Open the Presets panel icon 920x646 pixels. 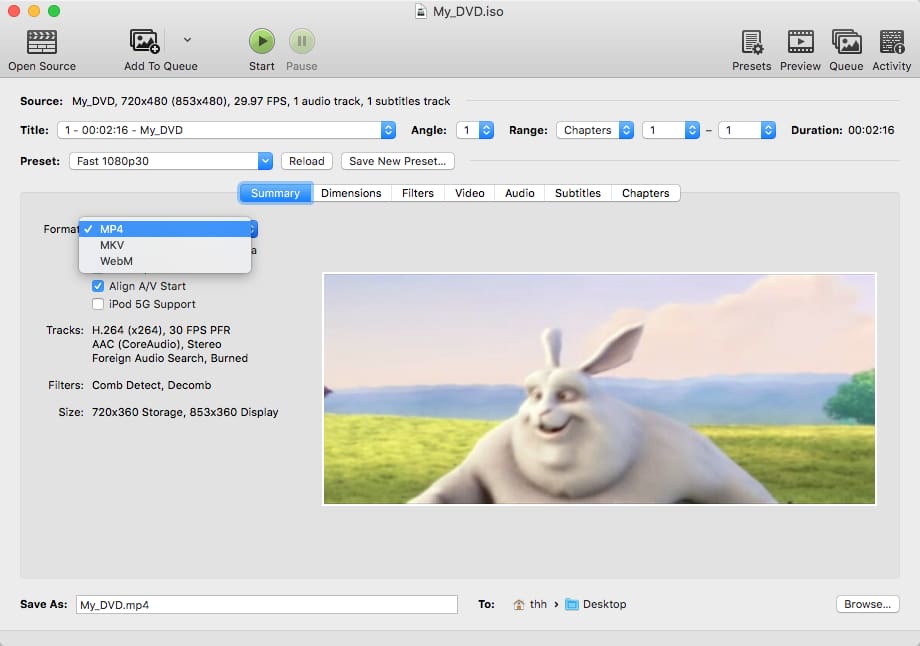tap(751, 42)
